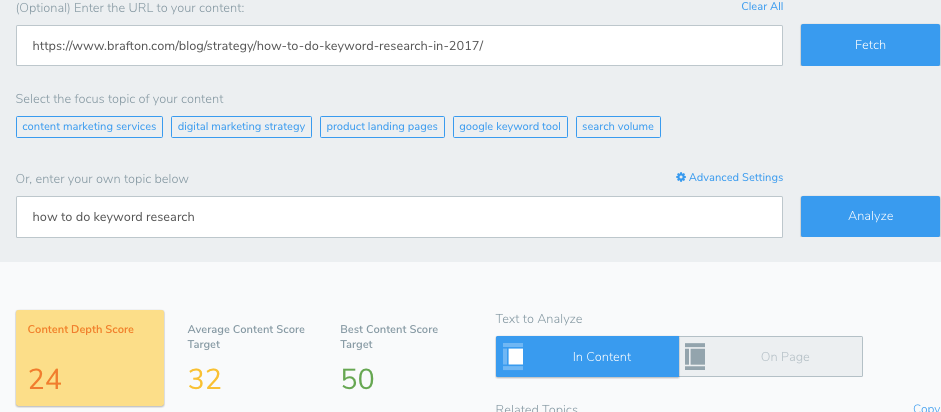This screenshot has width=941, height=412.
Task: Click the gear icon beside Advanced Settings
Action: point(681,178)
